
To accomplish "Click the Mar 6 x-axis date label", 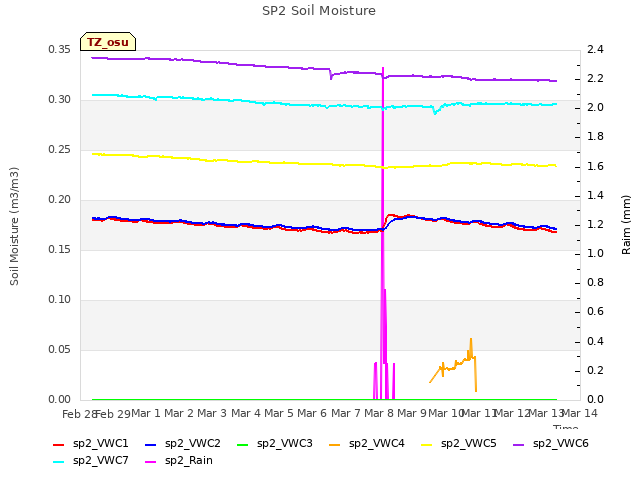I will pyautogui.click(x=312, y=413).
